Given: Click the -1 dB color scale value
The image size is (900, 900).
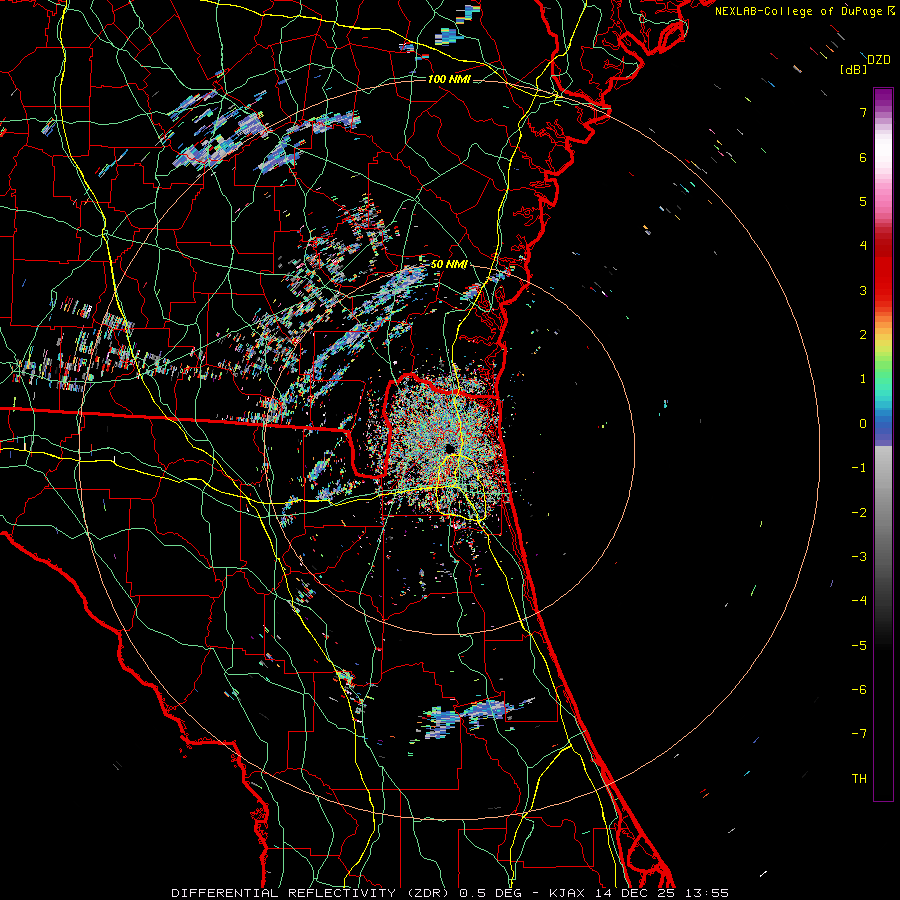Looking at the screenshot, I should tap(859, 468).
